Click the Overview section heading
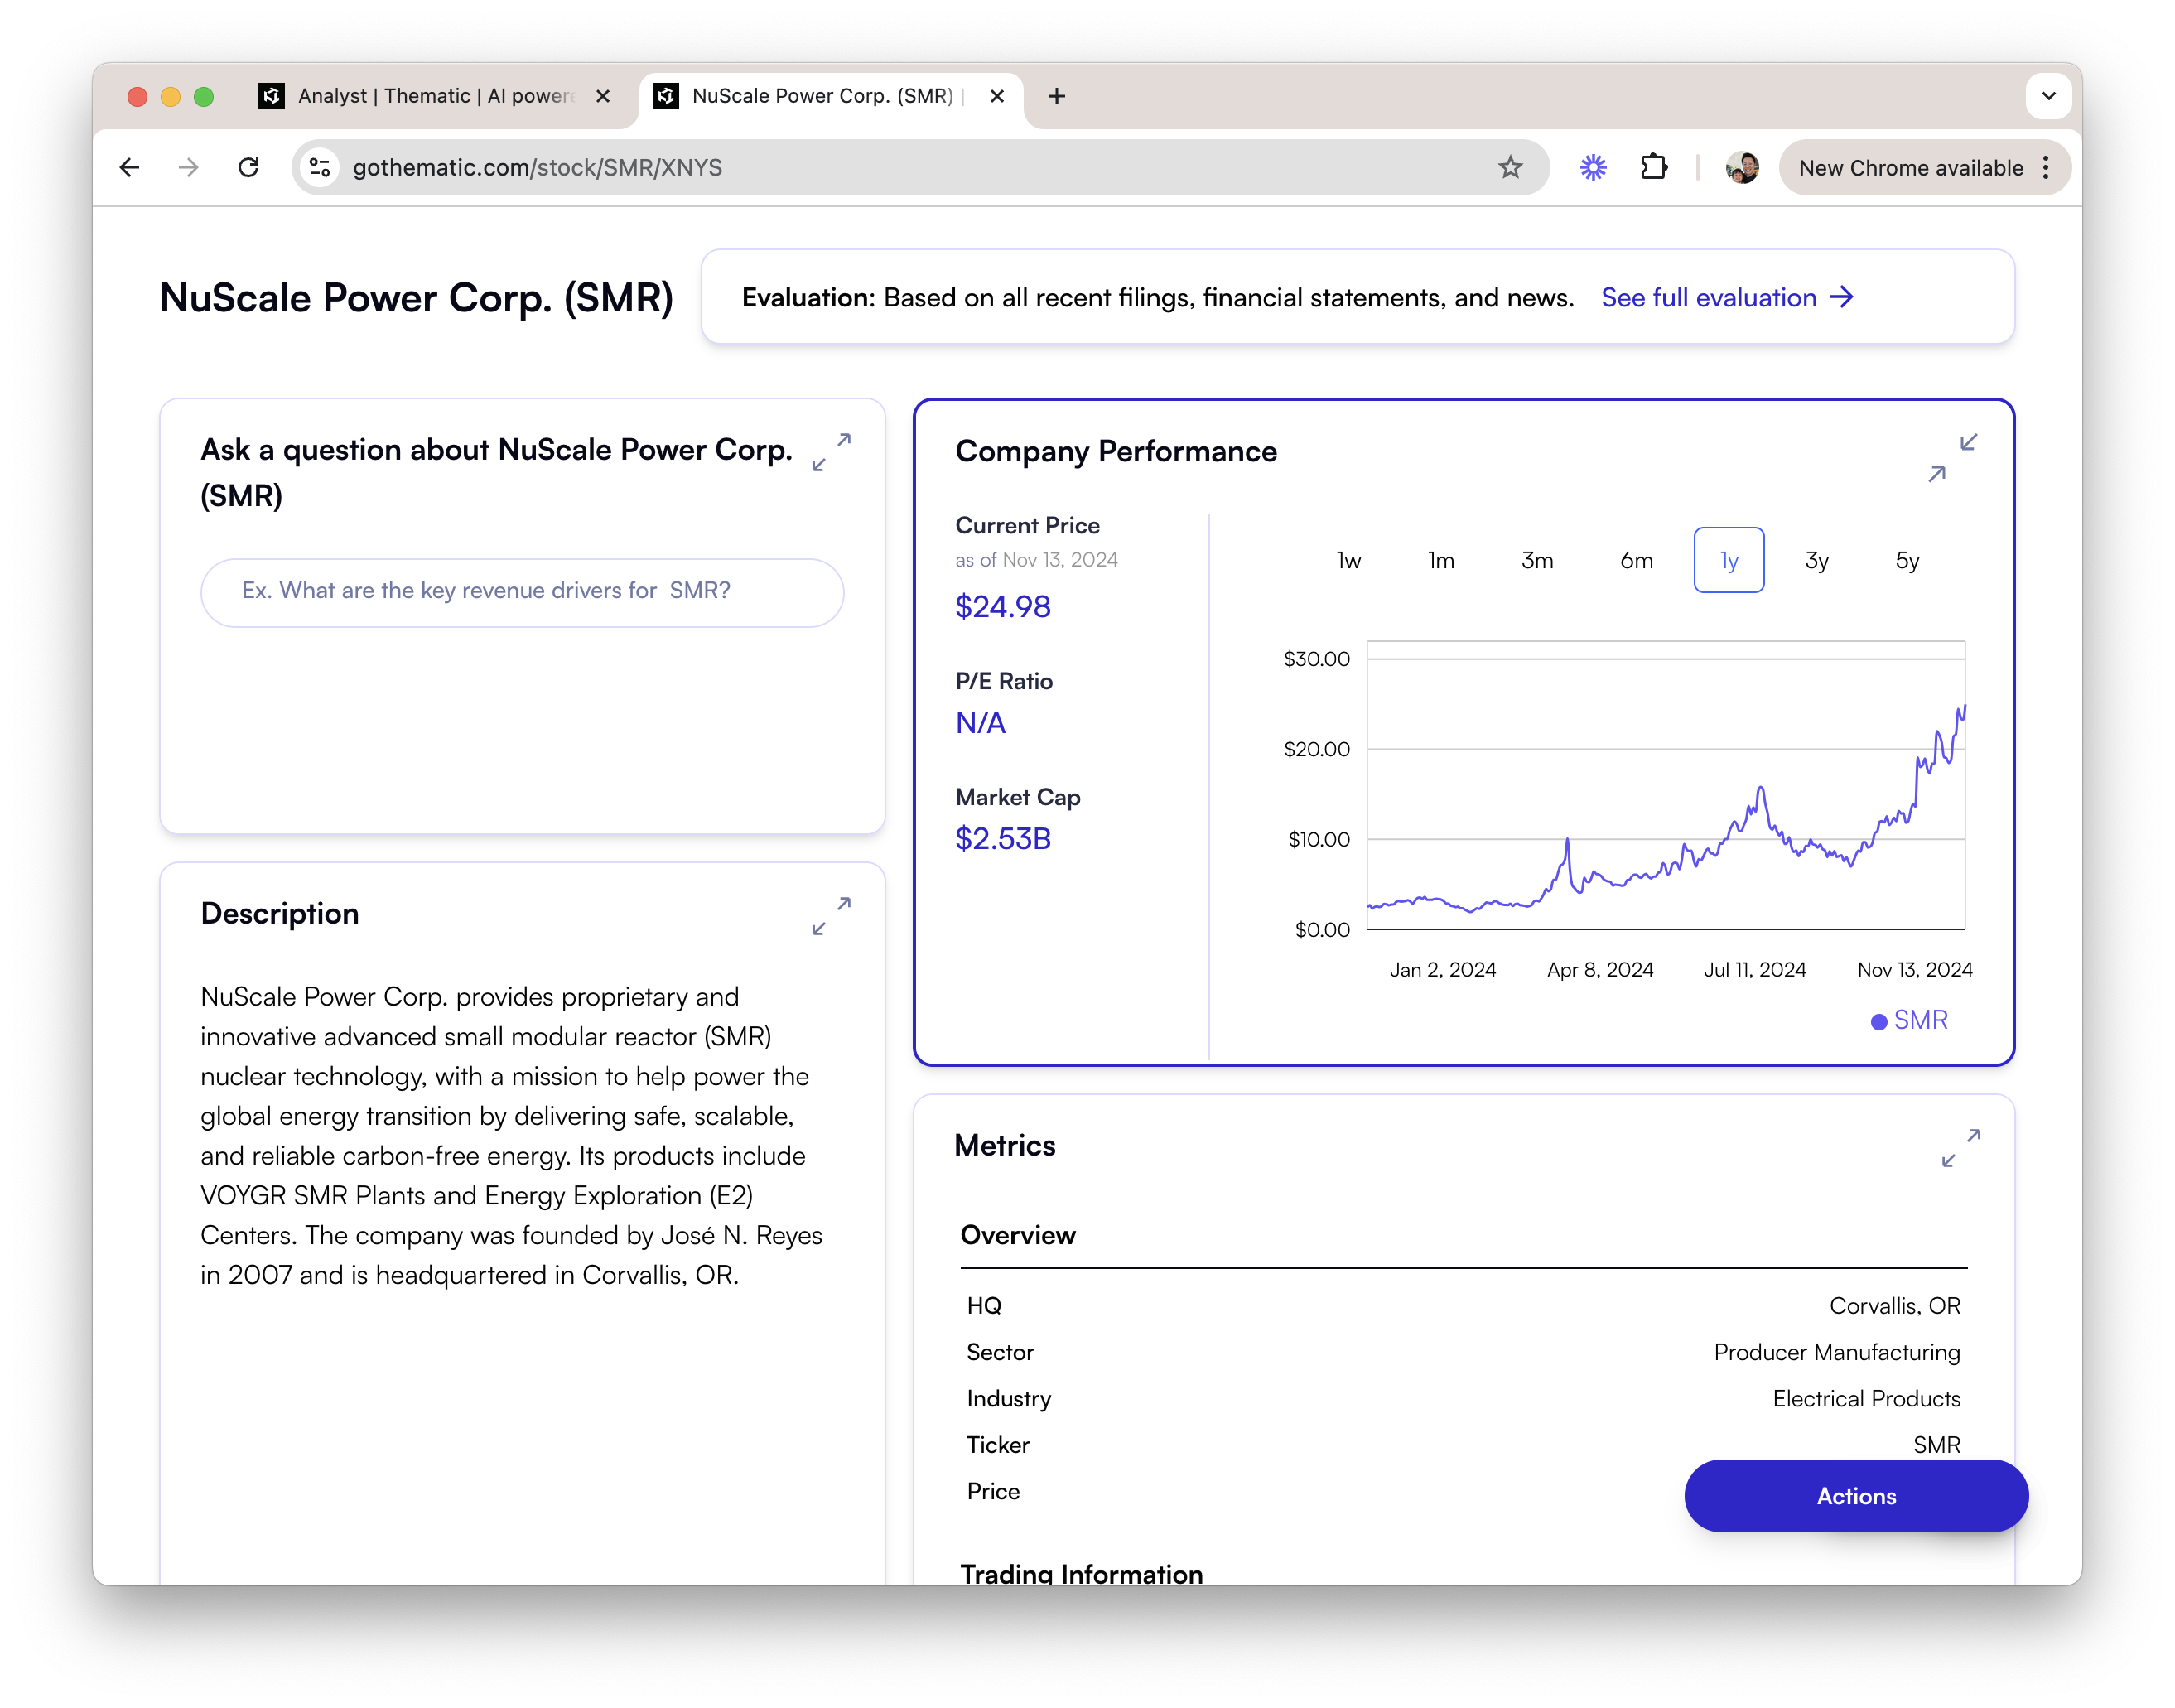 1017,1234
